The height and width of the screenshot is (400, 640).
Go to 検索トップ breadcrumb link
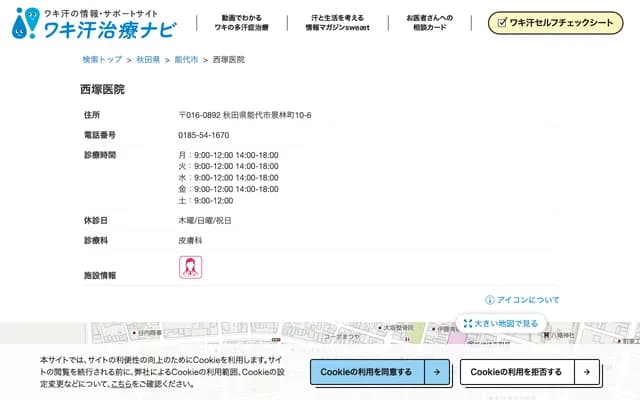(103, 60)
